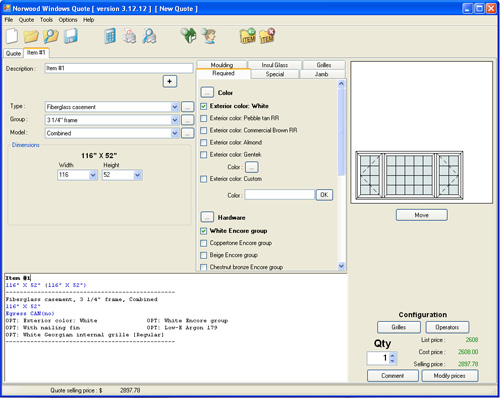Click the ellipsis button beside Color heading
Viewport: 500px width, 398px height.
207,92
